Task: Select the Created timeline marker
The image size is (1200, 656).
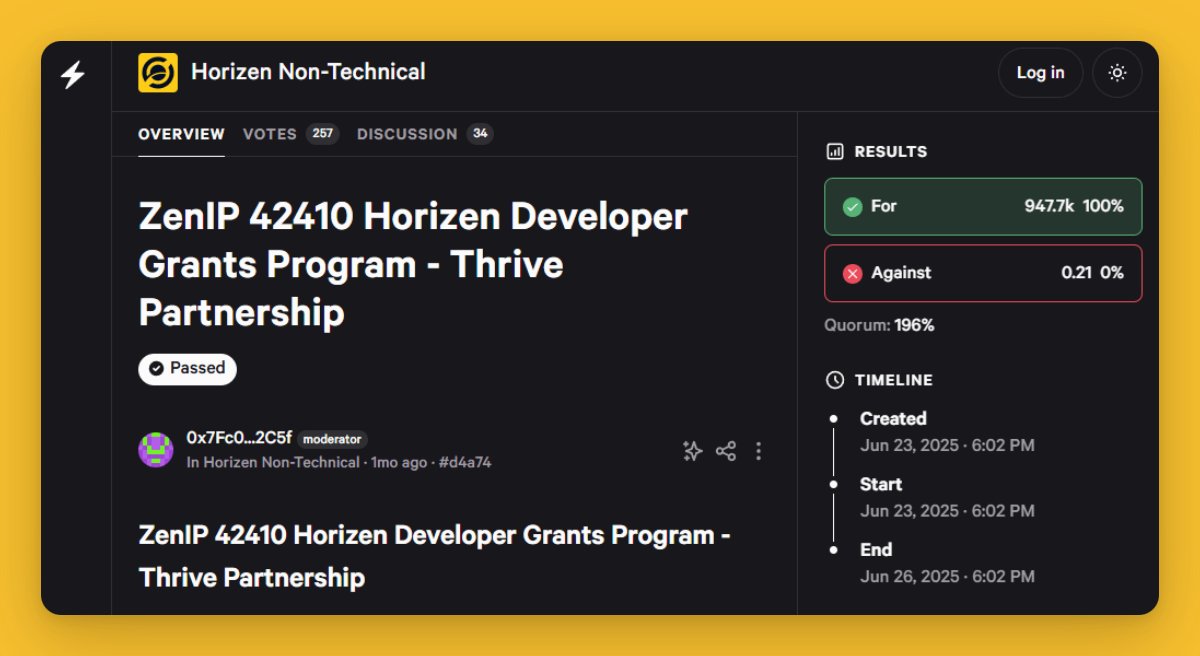Action: 833,418
